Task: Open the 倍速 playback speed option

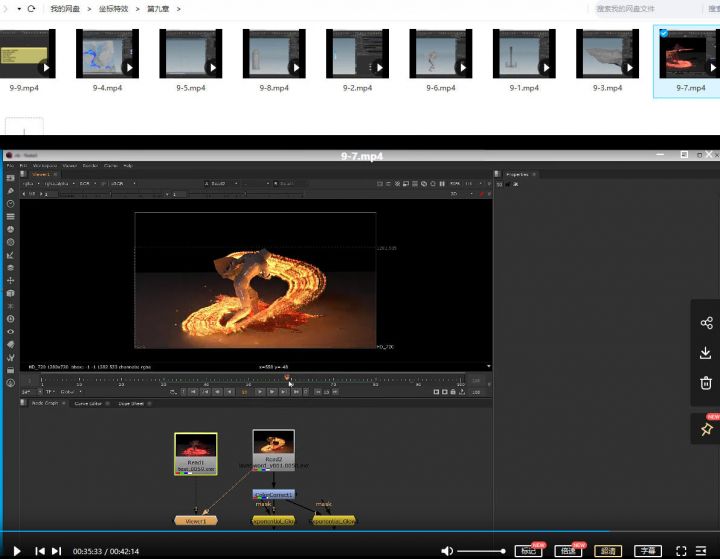Action: [x=568, y=551]
